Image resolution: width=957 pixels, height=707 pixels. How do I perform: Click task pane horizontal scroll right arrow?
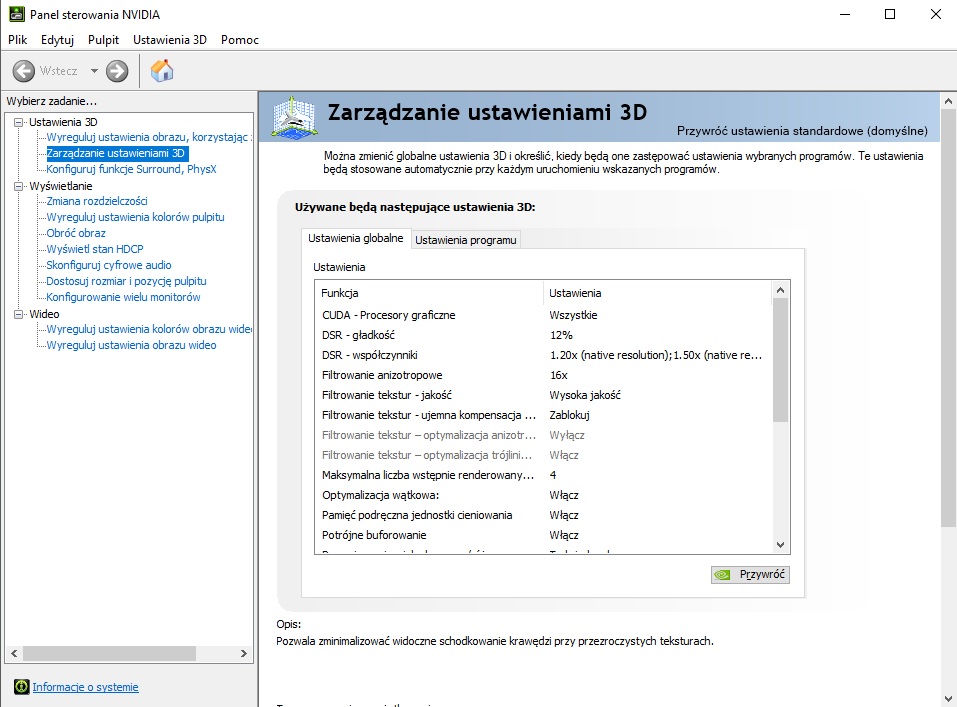pyautogui.click(x=244, y=653)
